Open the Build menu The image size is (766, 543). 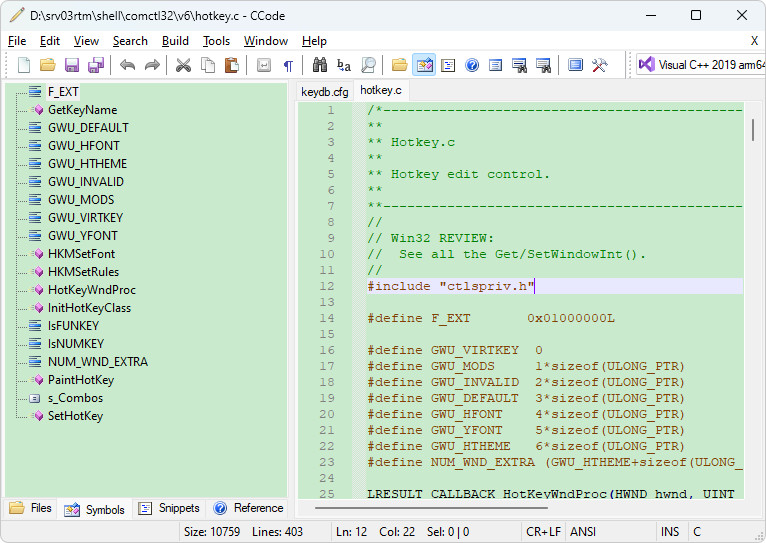(175, 41)
